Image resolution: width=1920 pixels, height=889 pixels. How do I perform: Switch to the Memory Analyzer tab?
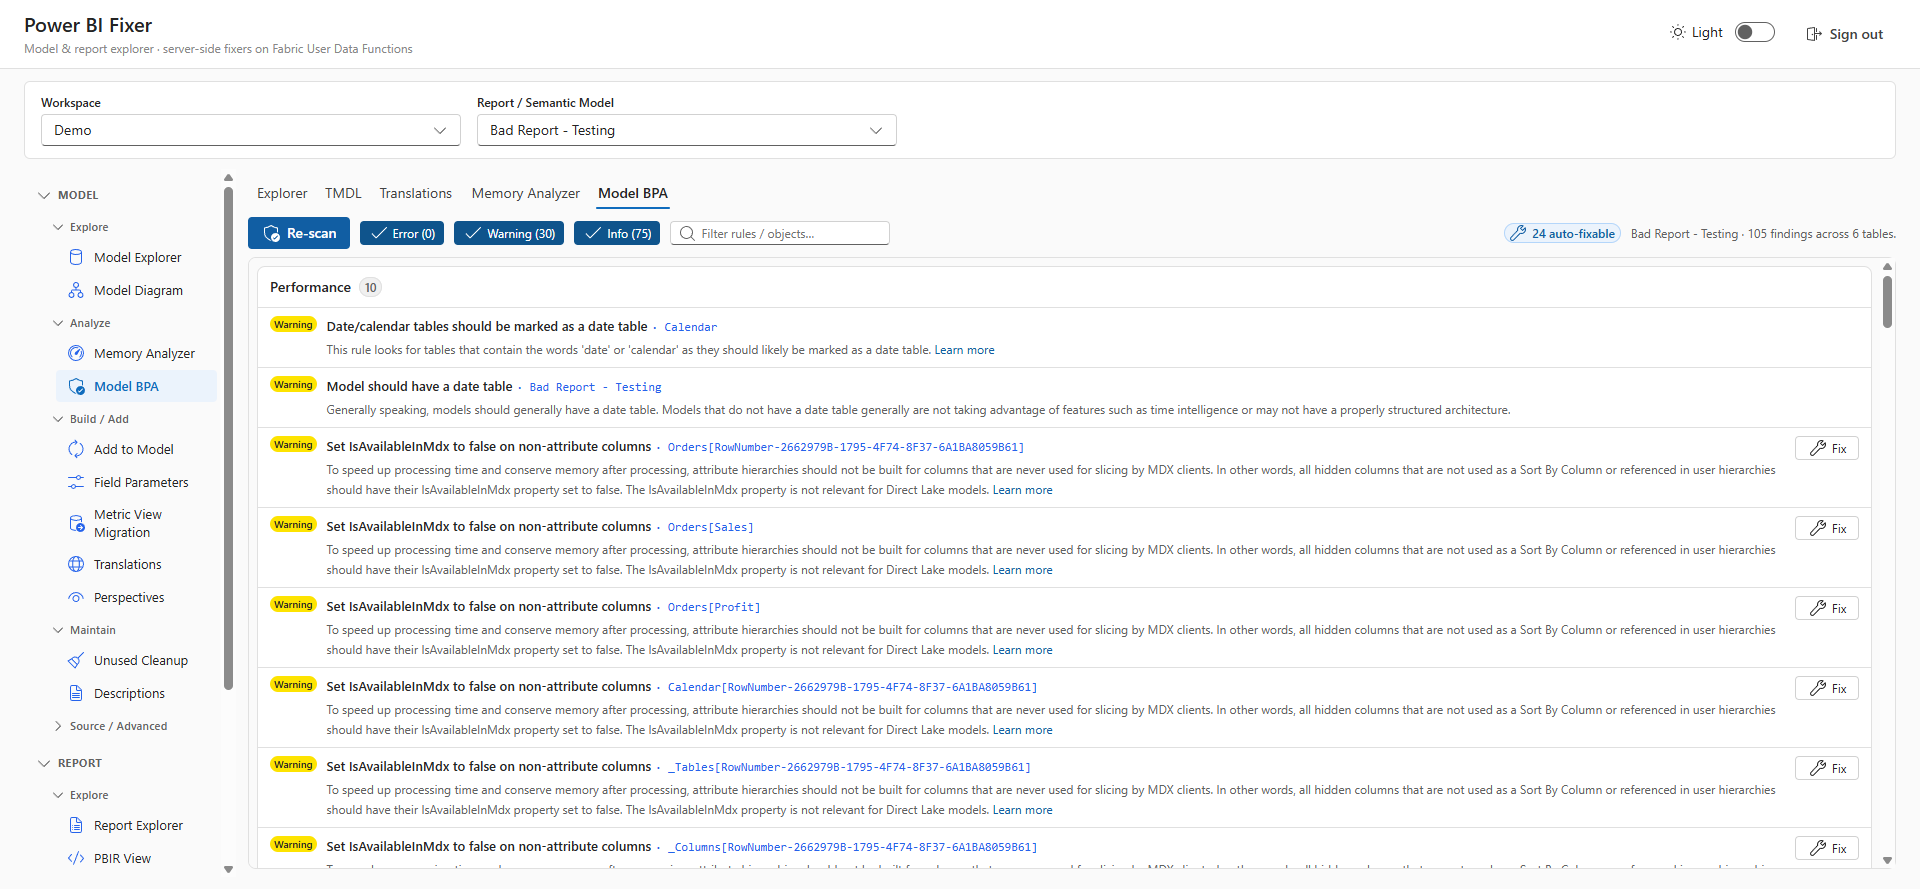point(525,194)
